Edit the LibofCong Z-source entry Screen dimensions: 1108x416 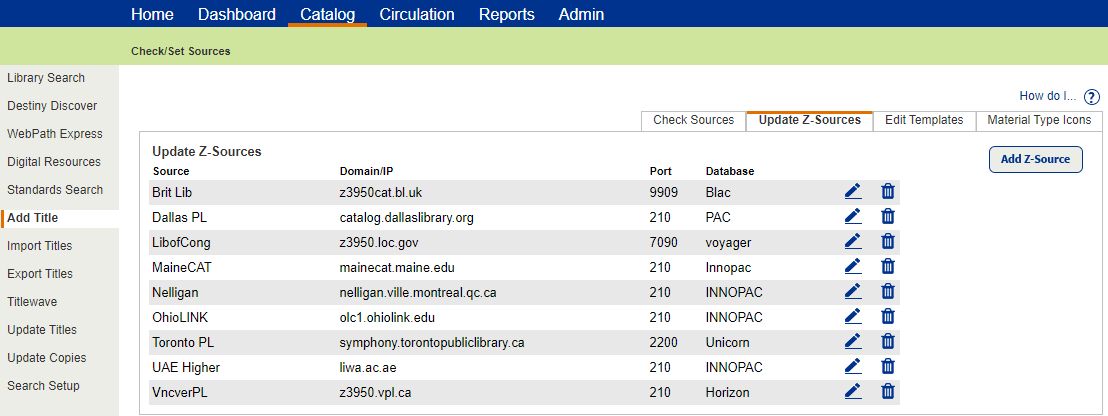click(x=852, y=241)
